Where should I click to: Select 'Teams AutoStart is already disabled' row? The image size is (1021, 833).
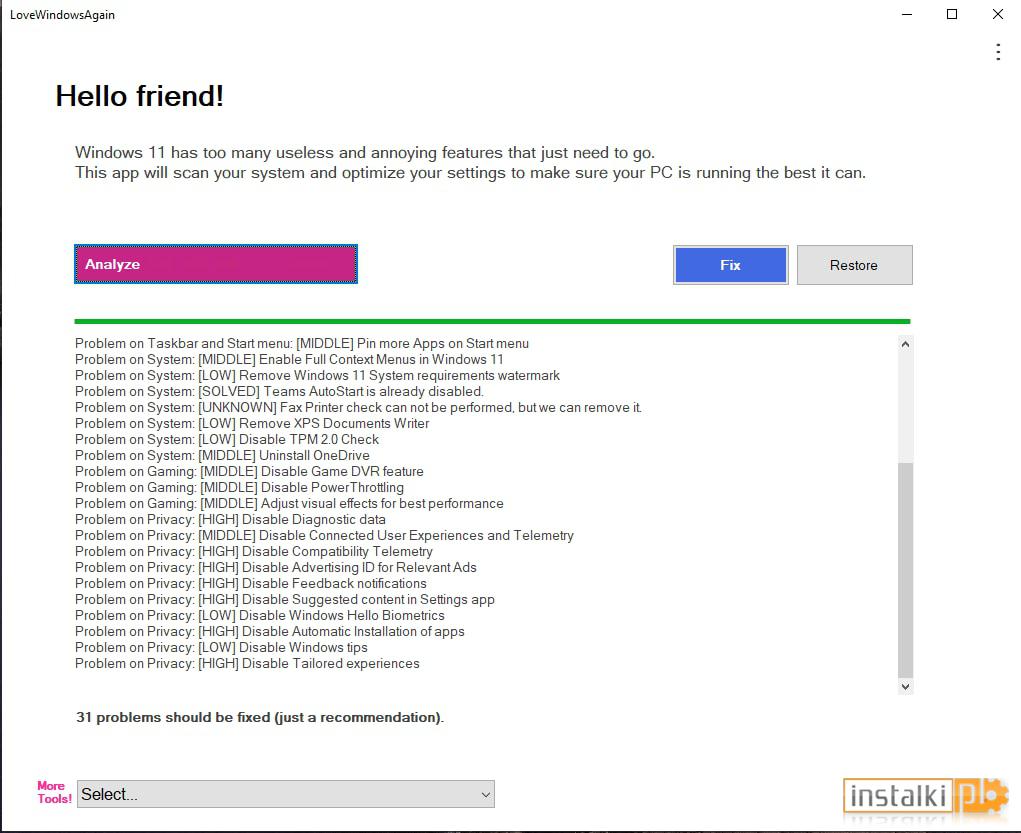279,391
